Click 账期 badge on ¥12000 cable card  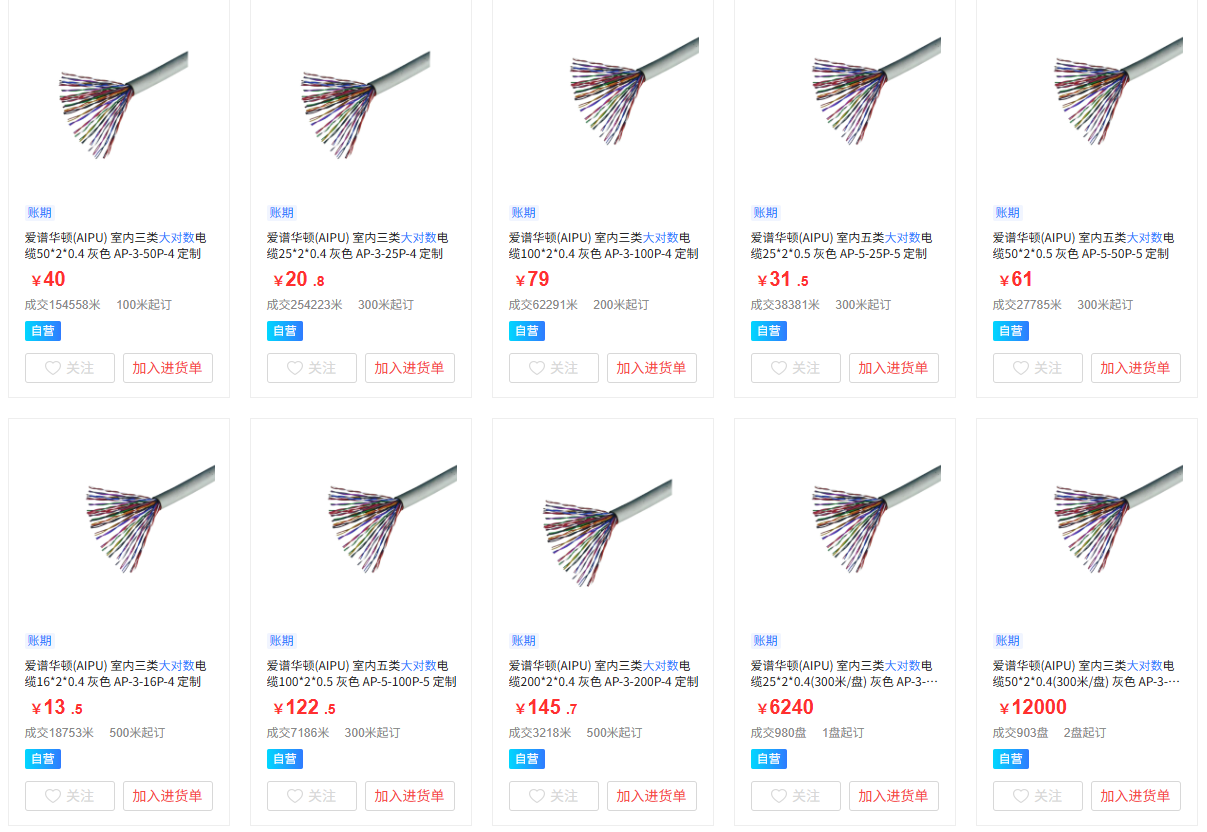[1007, 641]
